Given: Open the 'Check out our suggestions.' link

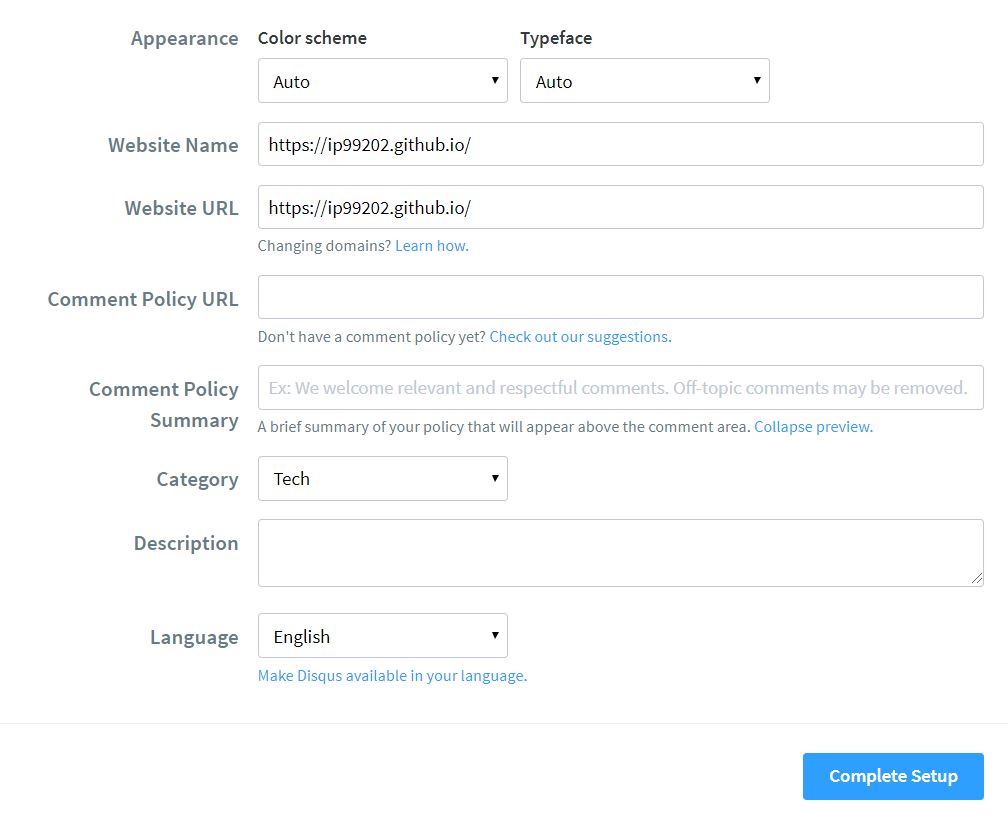Looking at the screenshot, I should tap(579, 336).
